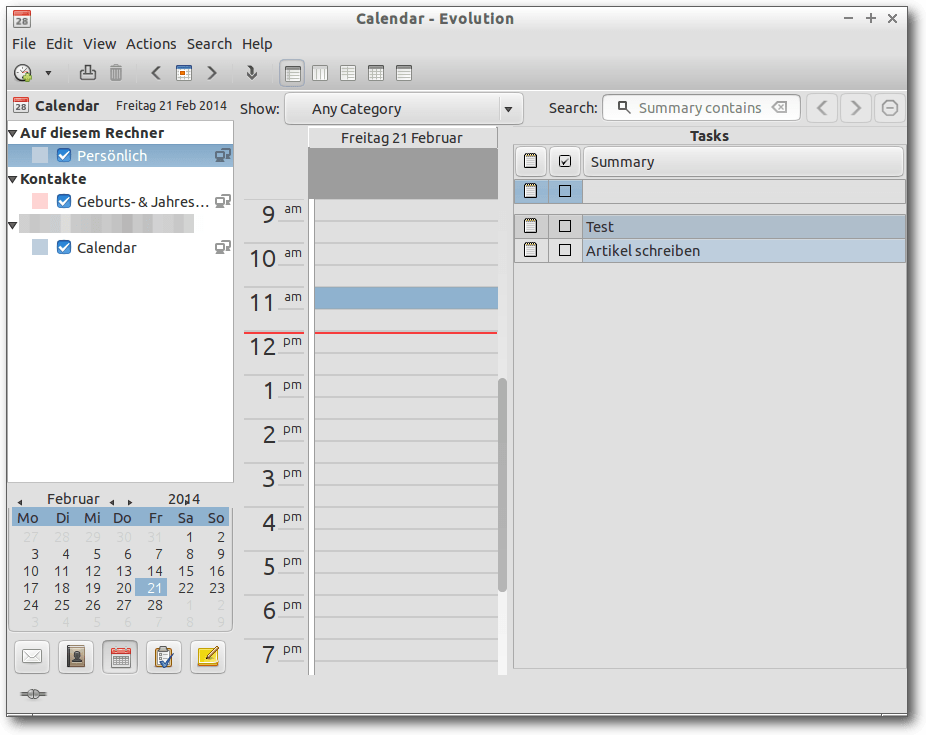
Task: Open the New item dropdown arrow
Action: tap(48, 73)
